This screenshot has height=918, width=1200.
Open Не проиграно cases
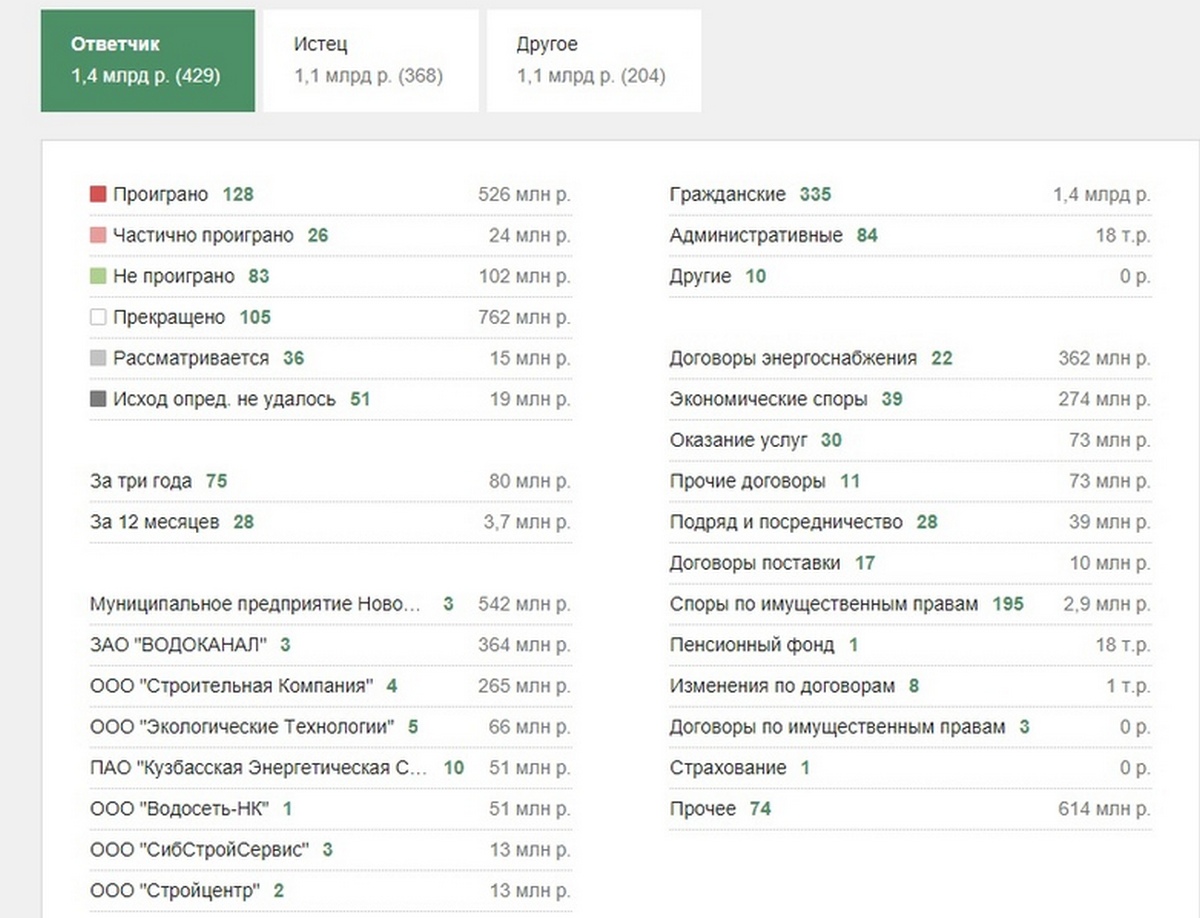coord(174,276)
